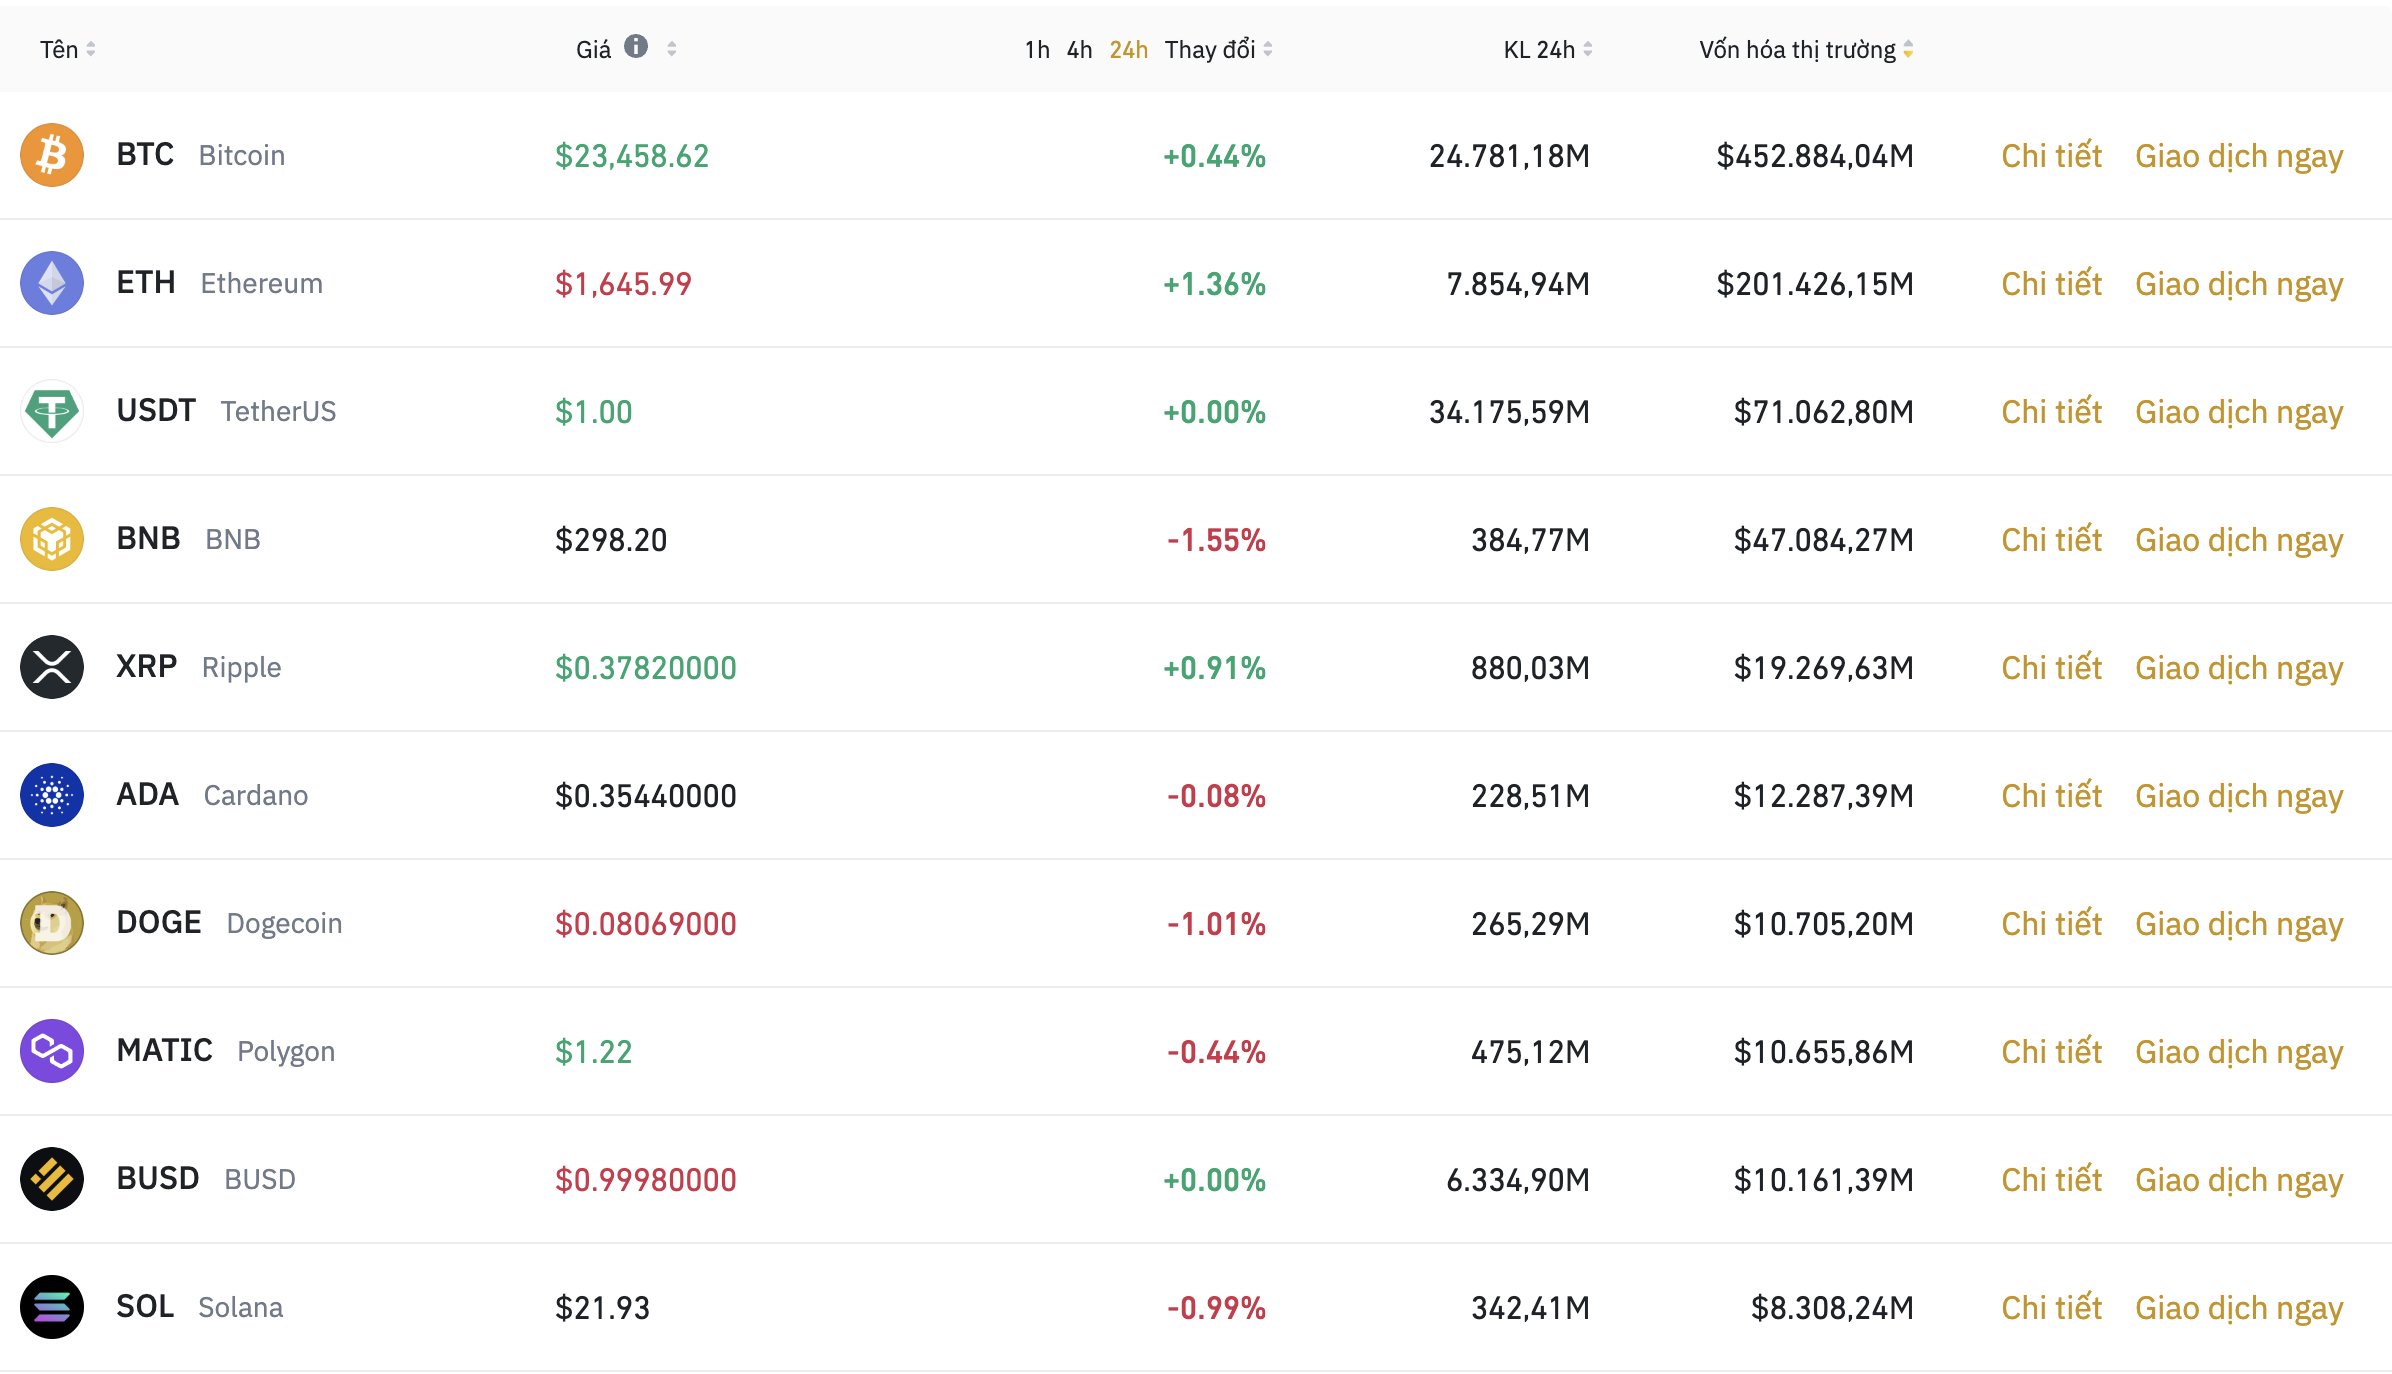Open Chi tiết for Solana

[2051, 1307]
